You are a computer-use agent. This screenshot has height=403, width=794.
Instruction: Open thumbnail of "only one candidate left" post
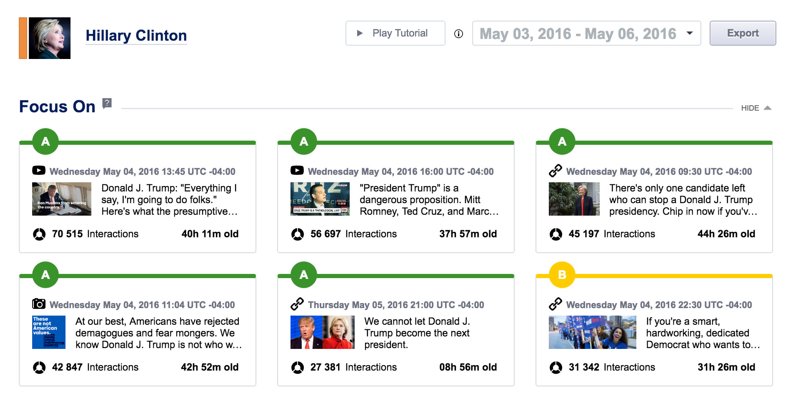[574, 199]
